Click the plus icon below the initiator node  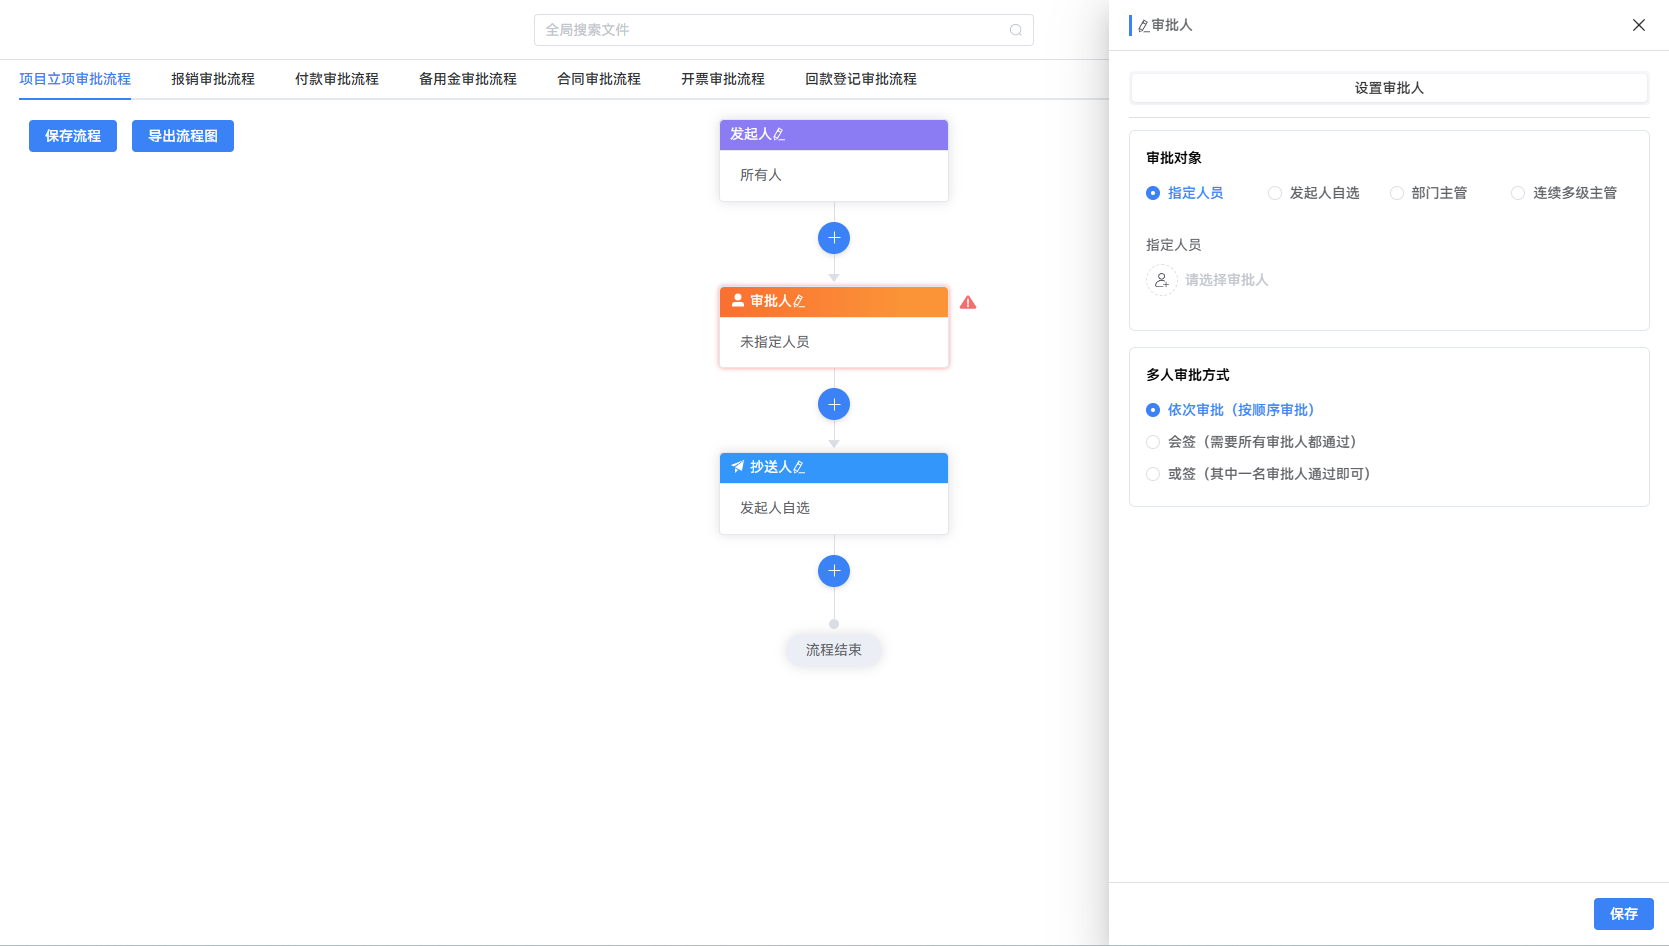[833, 238]
